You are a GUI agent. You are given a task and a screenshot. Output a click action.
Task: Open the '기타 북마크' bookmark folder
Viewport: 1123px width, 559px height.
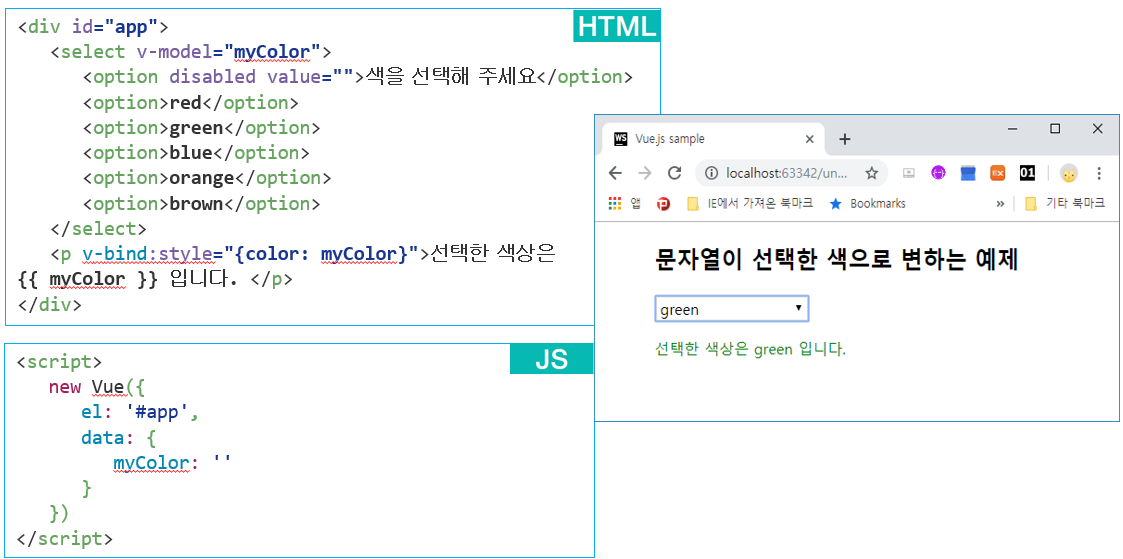pos(1064,204)
